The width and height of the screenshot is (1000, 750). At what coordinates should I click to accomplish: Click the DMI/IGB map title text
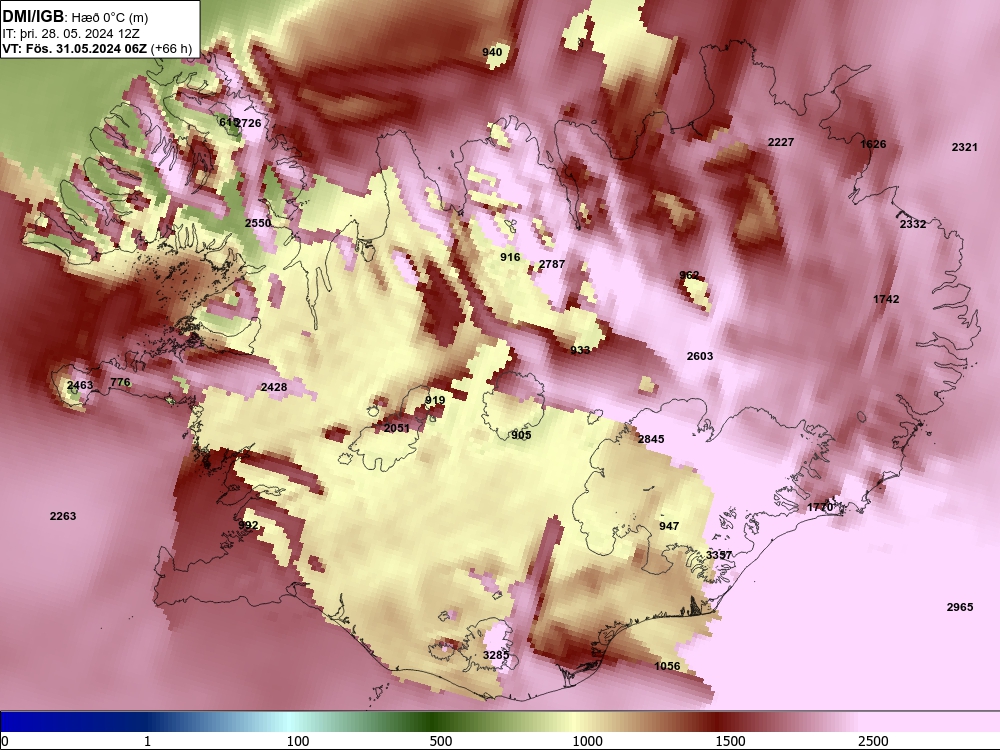[x=75, y=16]
